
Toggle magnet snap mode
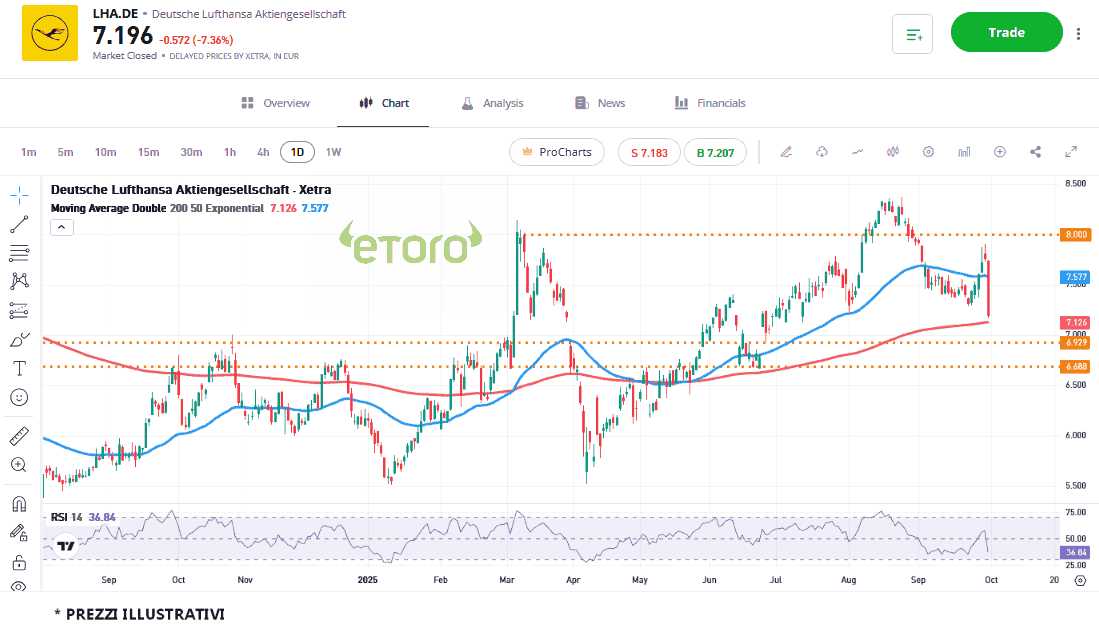coord(19,503)
